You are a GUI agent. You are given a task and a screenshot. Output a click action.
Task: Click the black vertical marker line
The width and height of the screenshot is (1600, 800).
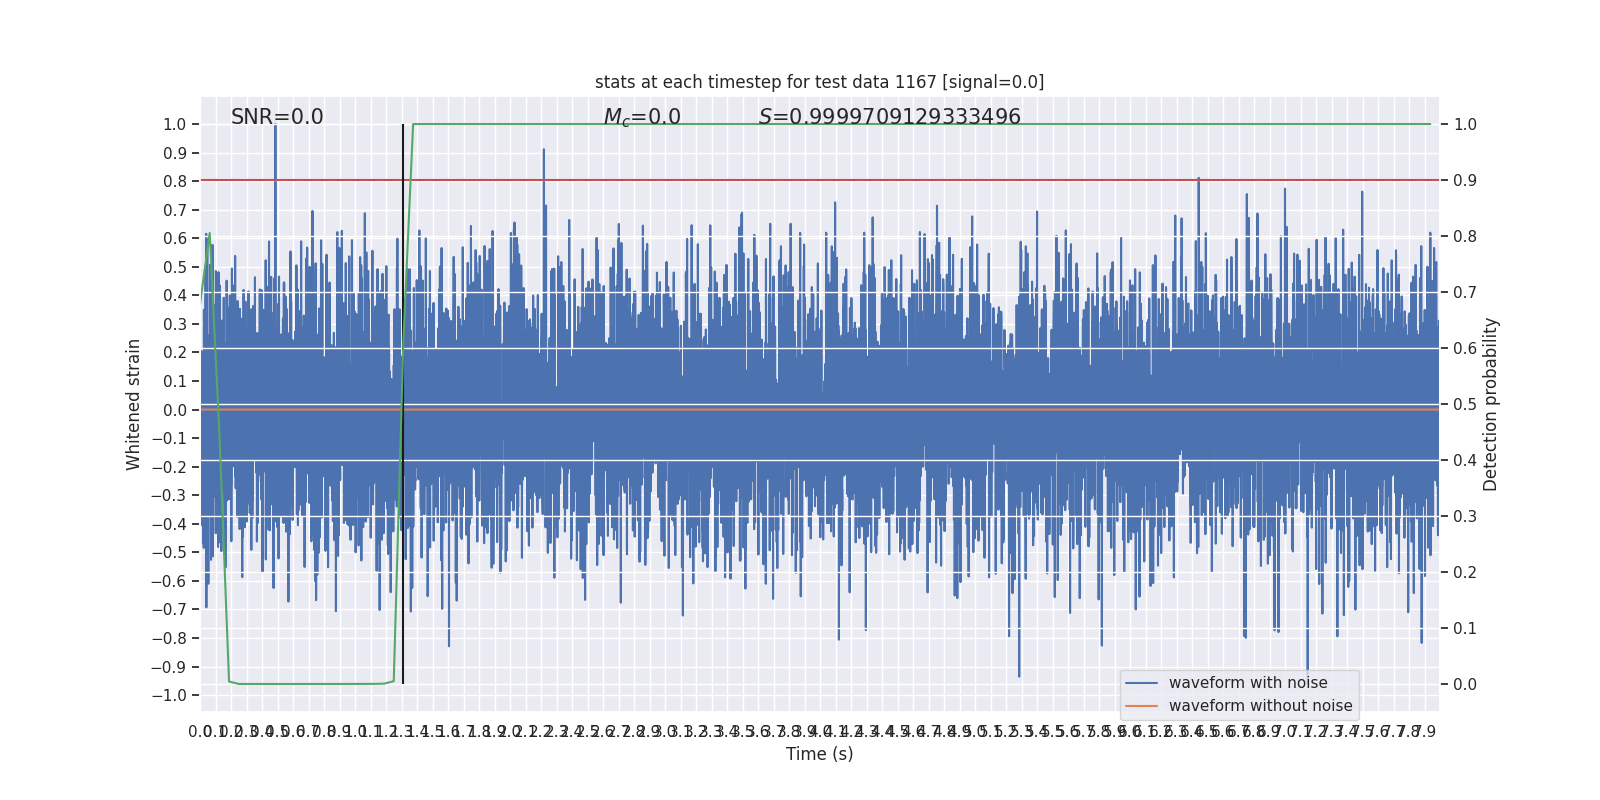(x=403, y=404)
